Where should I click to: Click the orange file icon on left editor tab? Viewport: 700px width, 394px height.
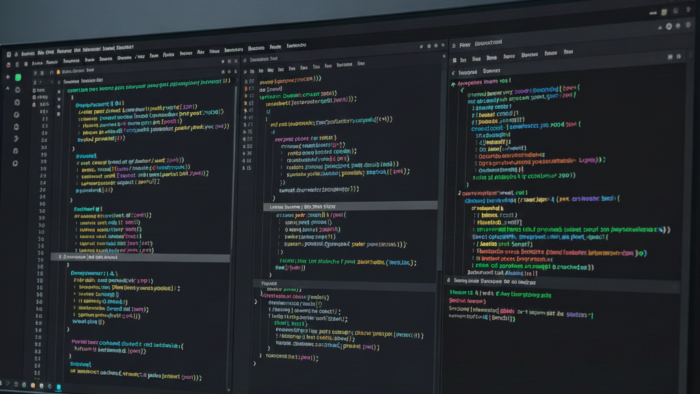click(x=58, y=72)
